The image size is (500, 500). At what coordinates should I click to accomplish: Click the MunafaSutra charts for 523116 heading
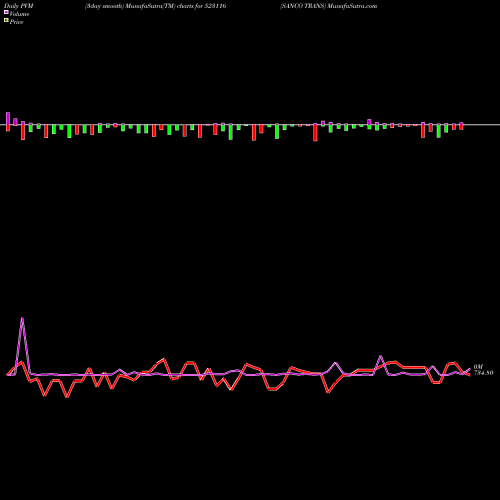pyautogui.click(x=156, y=6)
